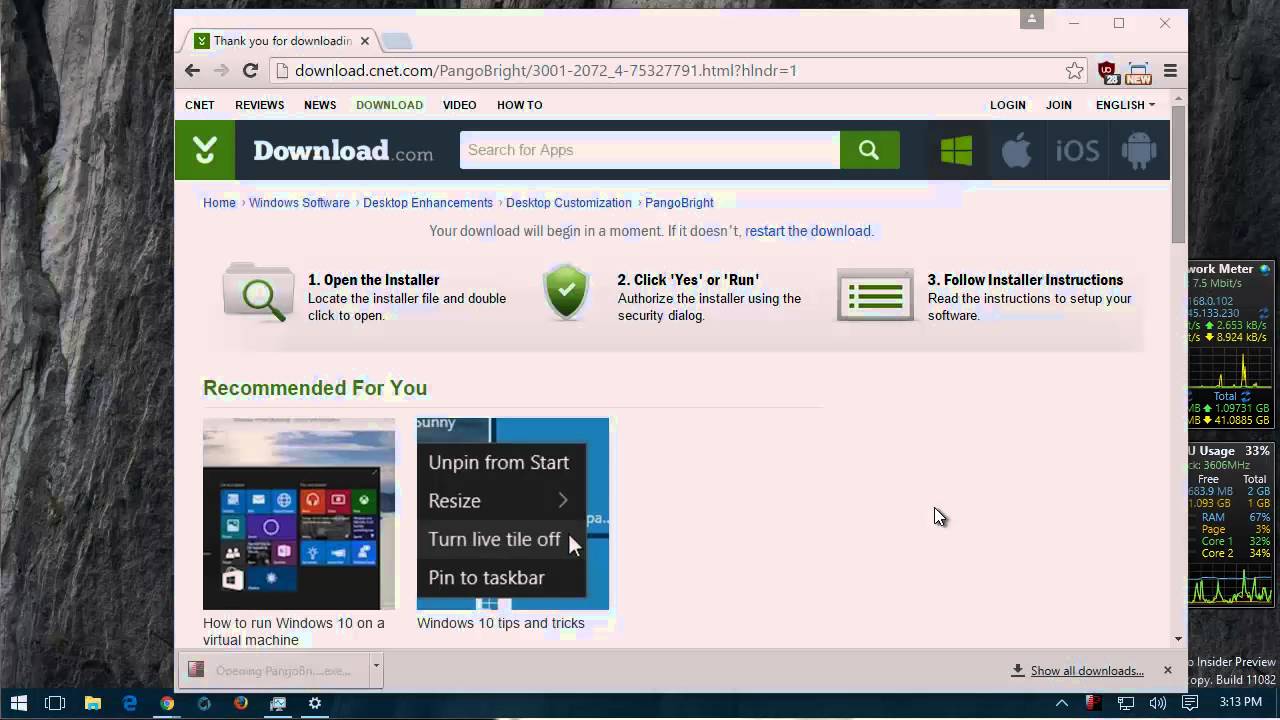1280x720 pixels.
Task: Close the downloads bar with the X
Action: point(1167,670)
